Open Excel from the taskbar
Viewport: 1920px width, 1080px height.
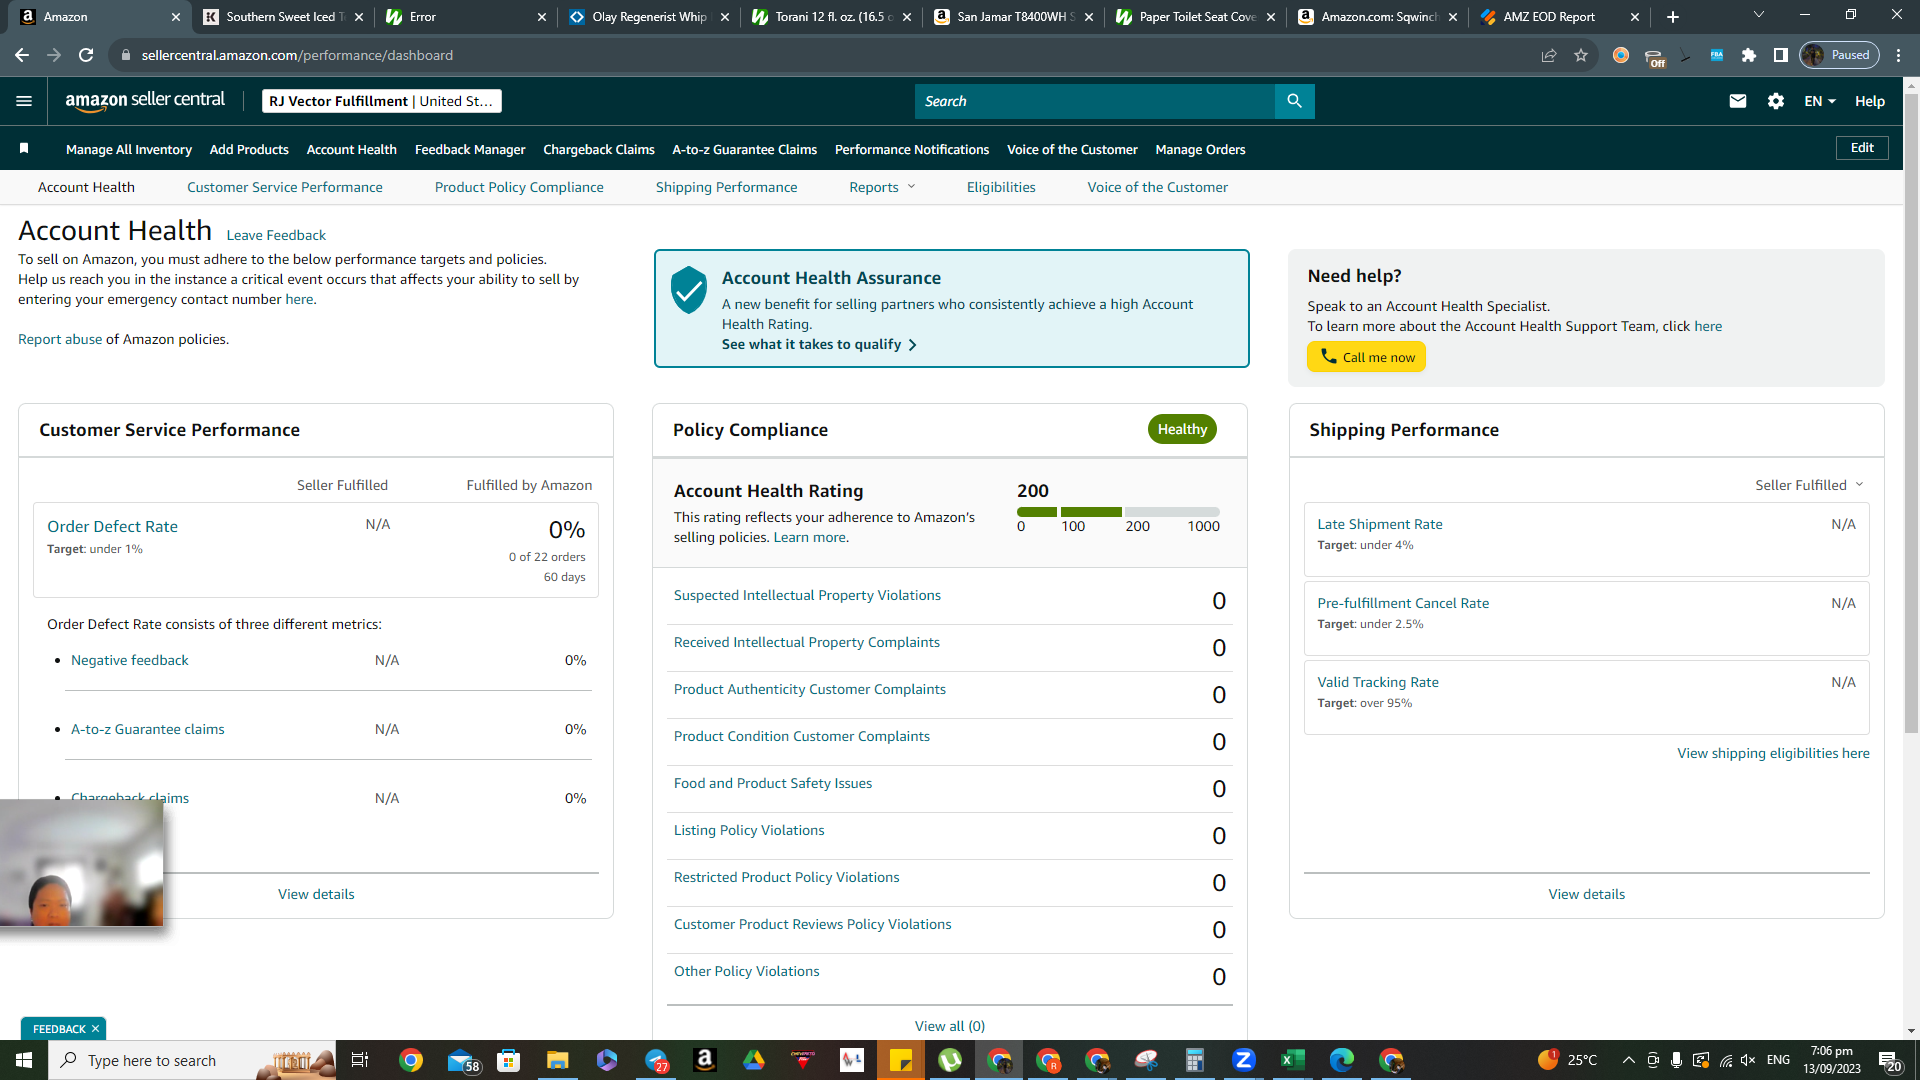(1293, 1060)
